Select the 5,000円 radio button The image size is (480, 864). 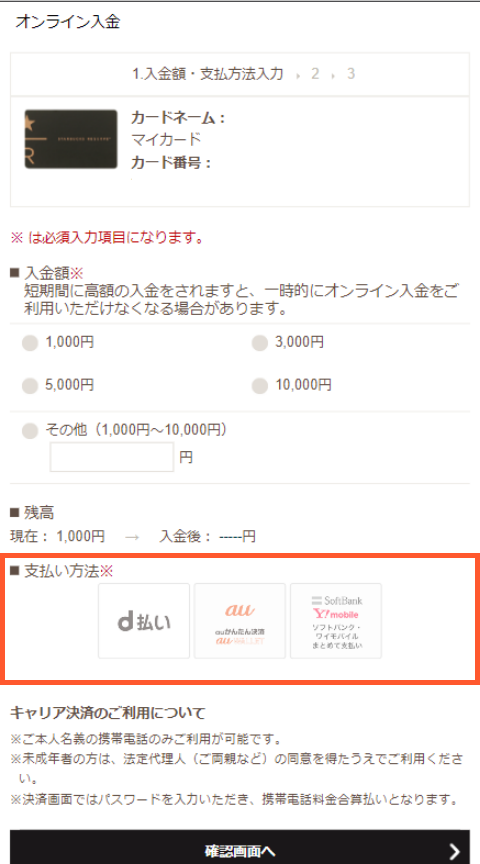click(x=30, y=386)
